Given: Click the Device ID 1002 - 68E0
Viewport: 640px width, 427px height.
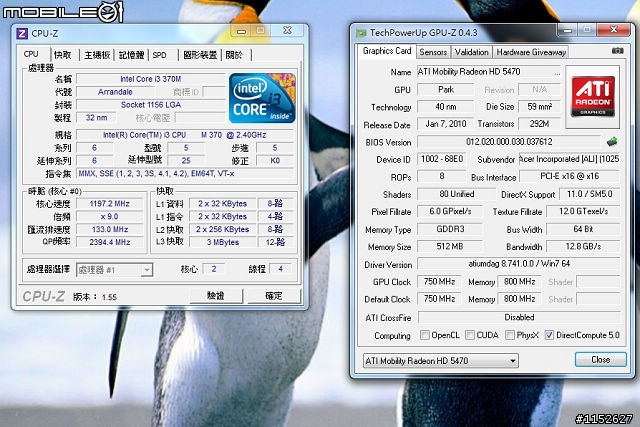Looking at the screenshot, I should (x=442, y=159).
